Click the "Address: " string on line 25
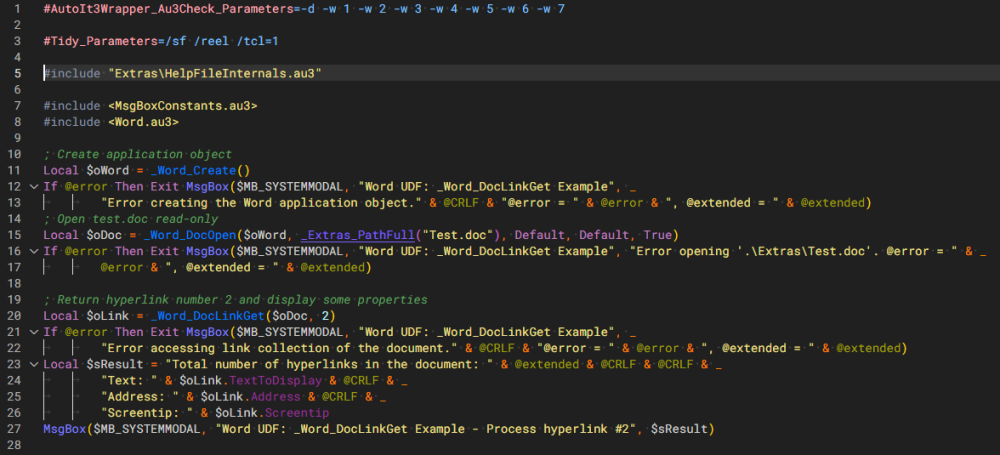The width and height of the screenshot is (1000, 455). pos(140,397)
